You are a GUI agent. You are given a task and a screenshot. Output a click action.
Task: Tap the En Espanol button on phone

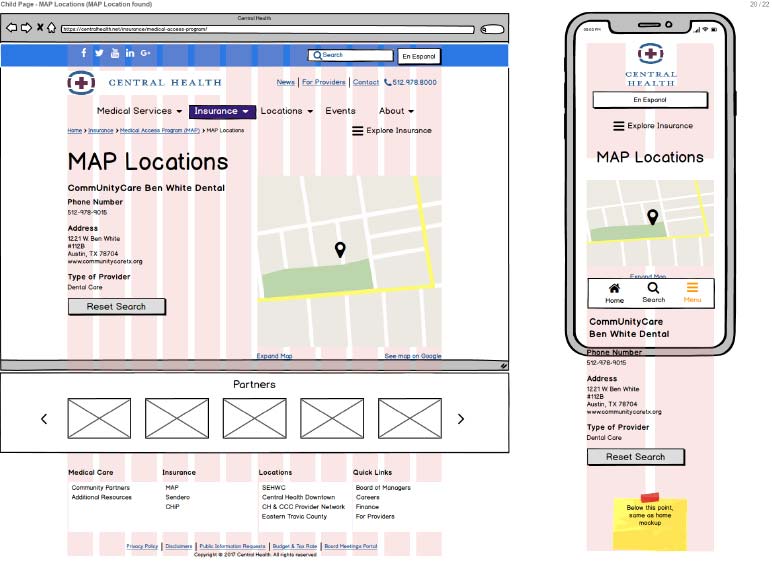tap(650, 100)
